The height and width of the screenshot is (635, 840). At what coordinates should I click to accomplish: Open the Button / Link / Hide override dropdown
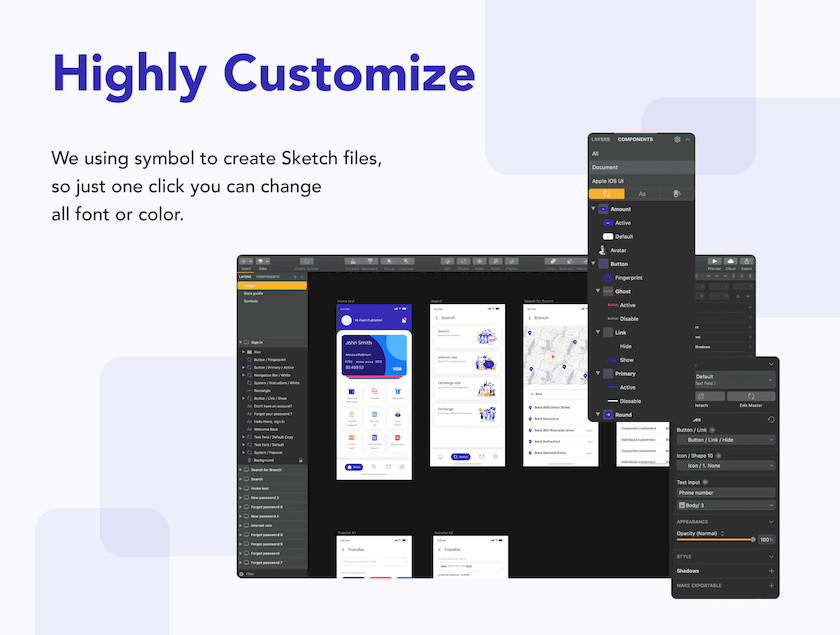click(725, 440)
